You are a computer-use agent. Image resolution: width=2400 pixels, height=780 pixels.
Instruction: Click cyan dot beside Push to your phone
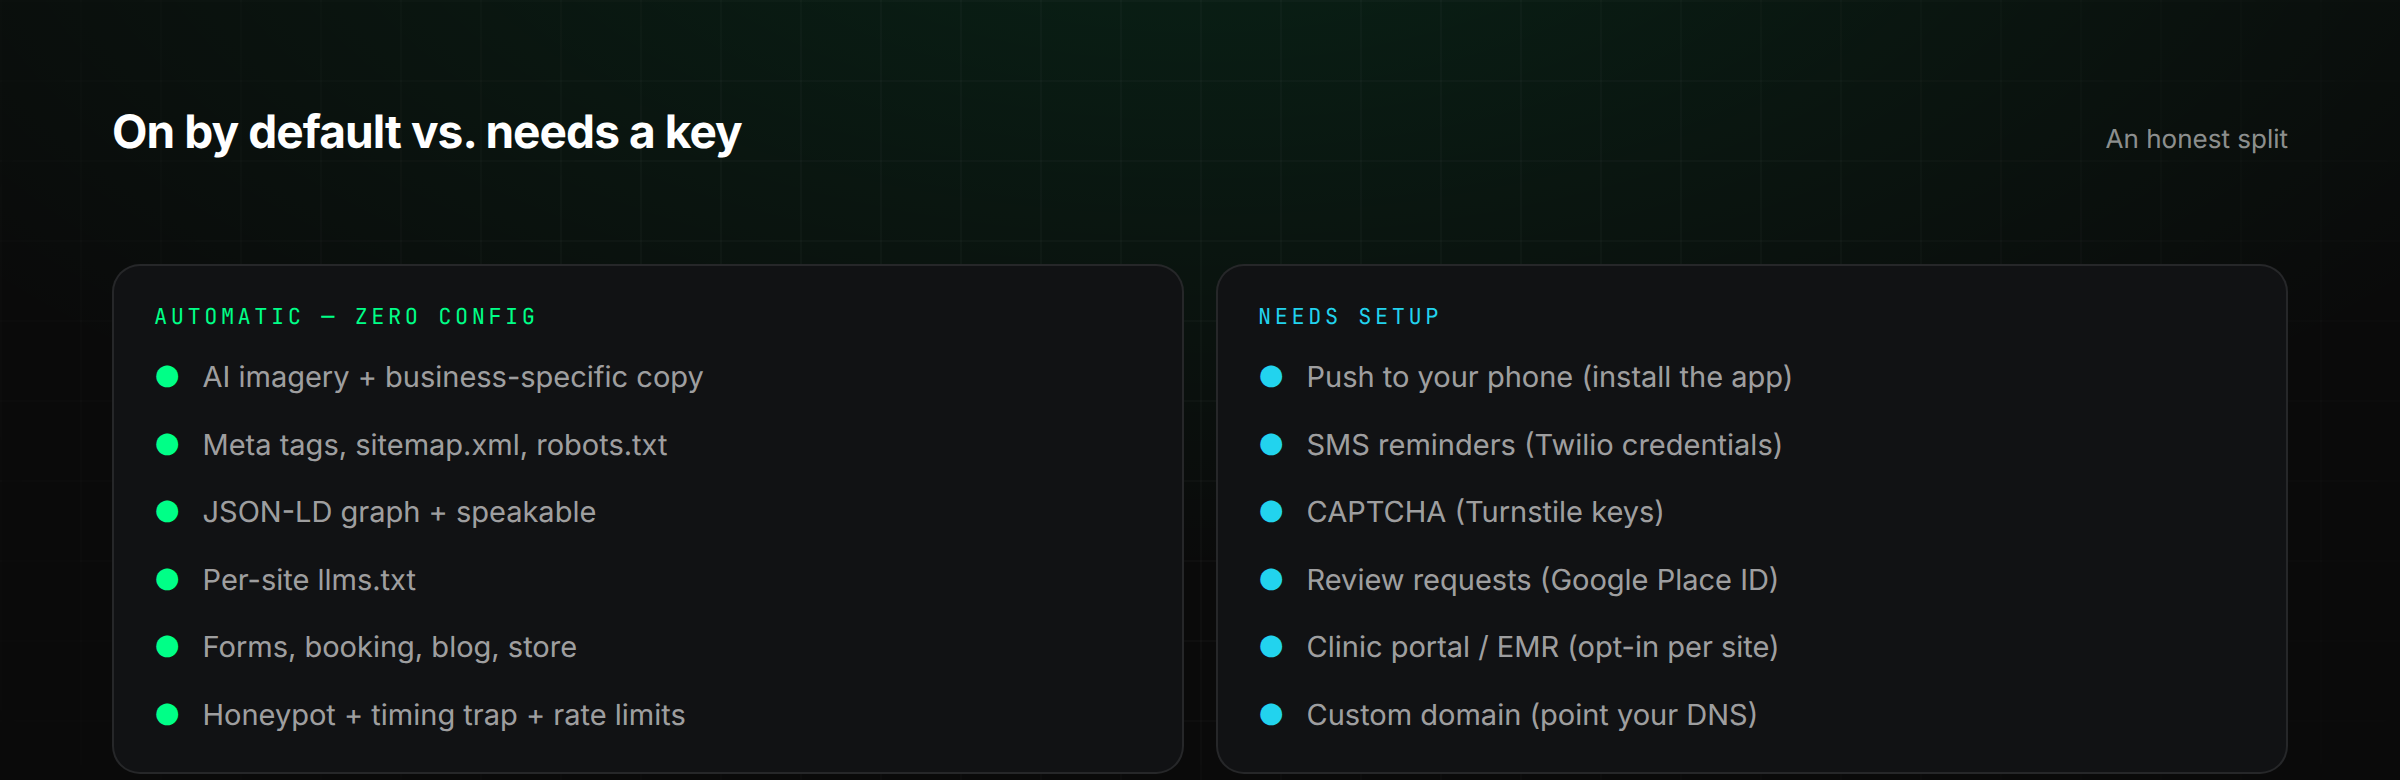pyautogui.click(x=1271, y=377)
